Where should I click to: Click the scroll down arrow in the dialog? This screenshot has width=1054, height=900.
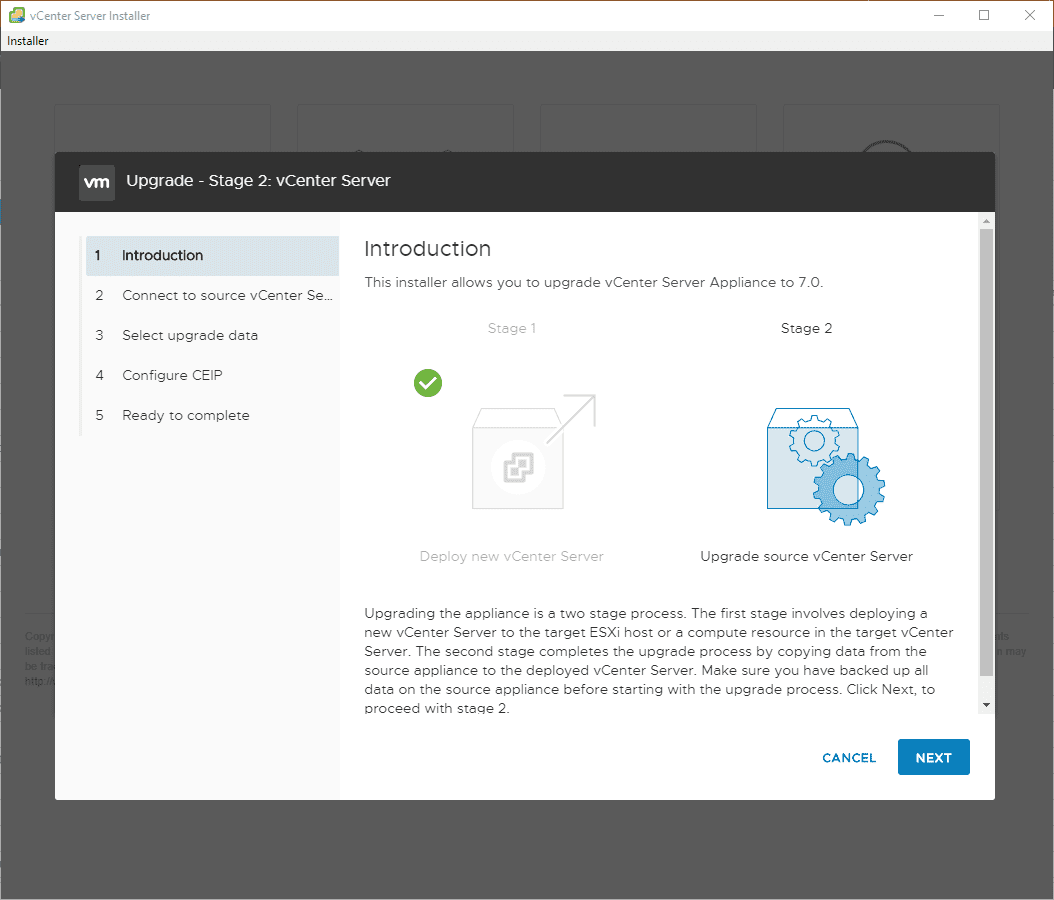(987, 705)
